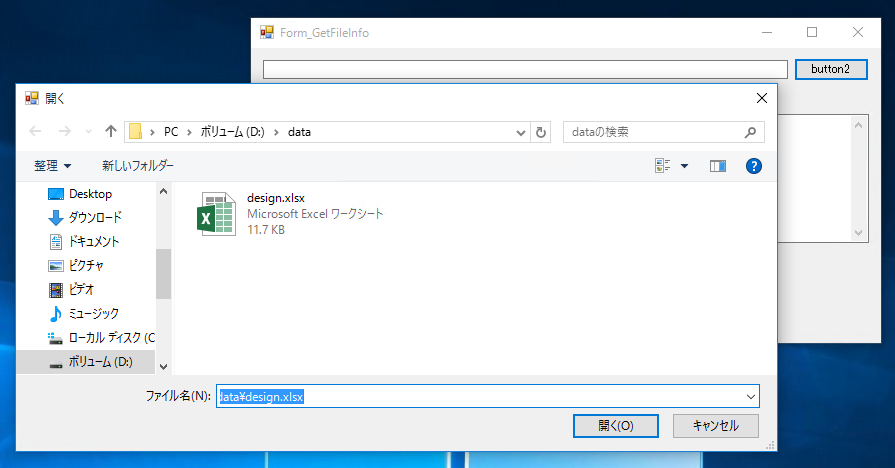The width and height of the screenshot is (895, 468).
Task: Expand the address bar history dropdown
Action: (521, 132)
